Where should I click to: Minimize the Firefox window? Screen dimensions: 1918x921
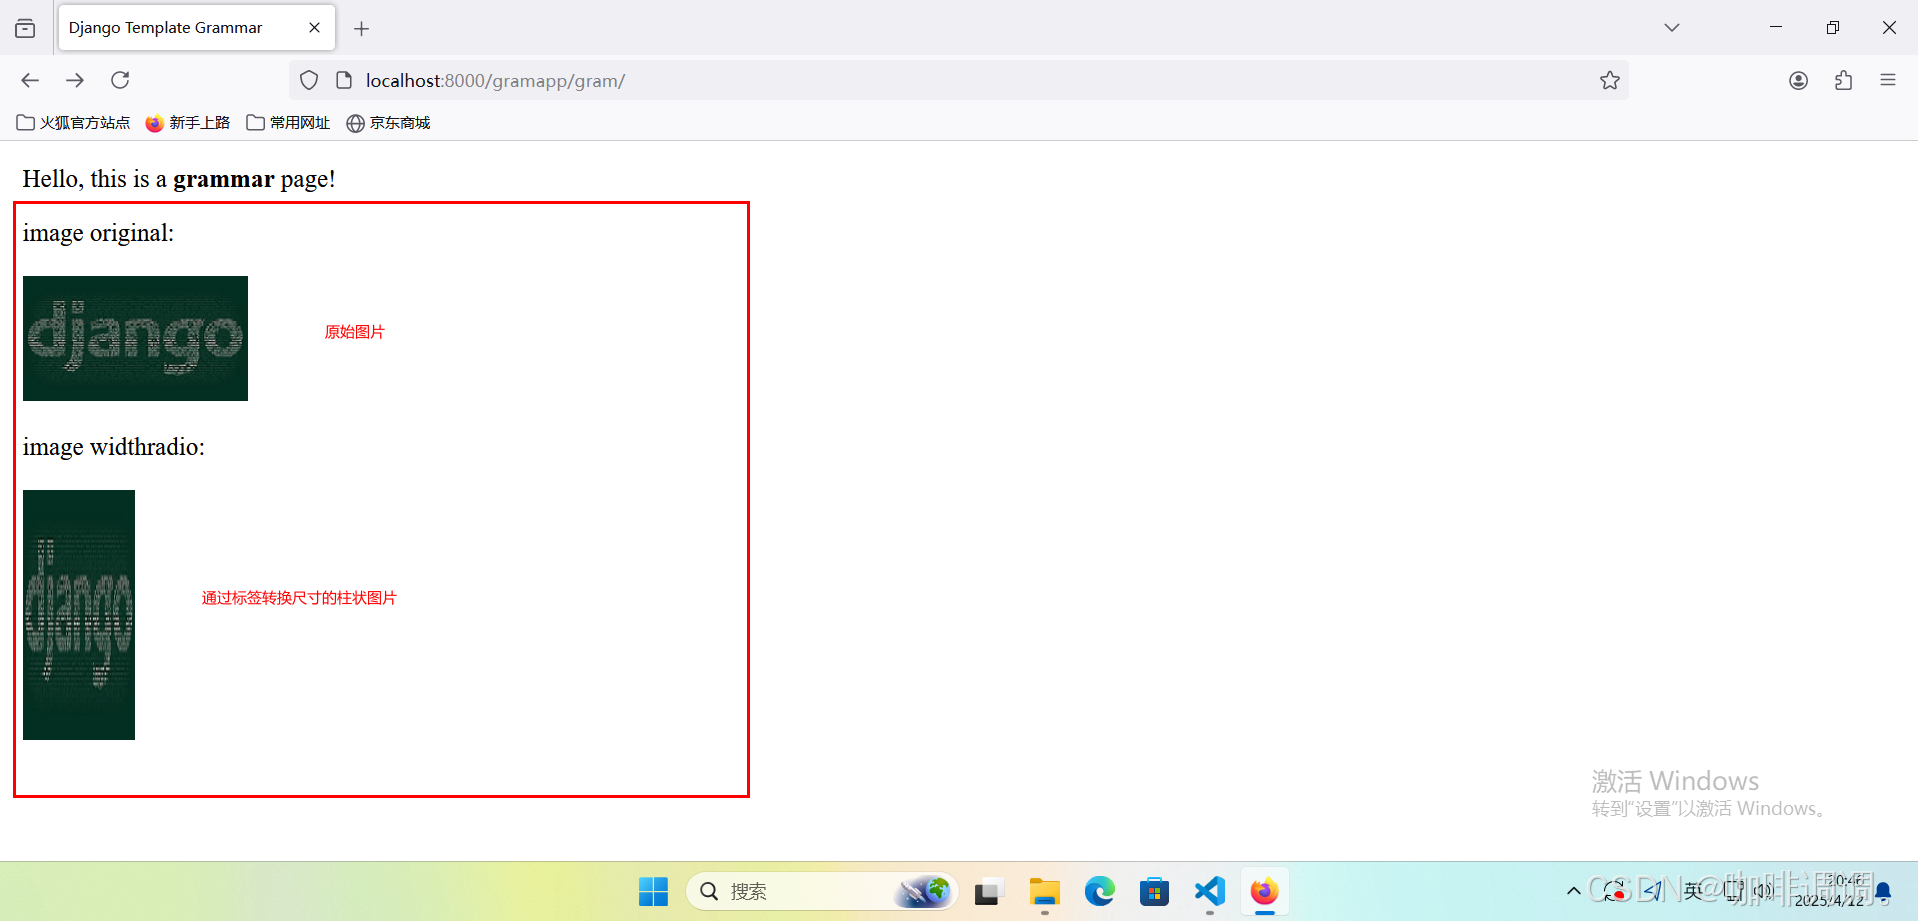pos(1776,27)
